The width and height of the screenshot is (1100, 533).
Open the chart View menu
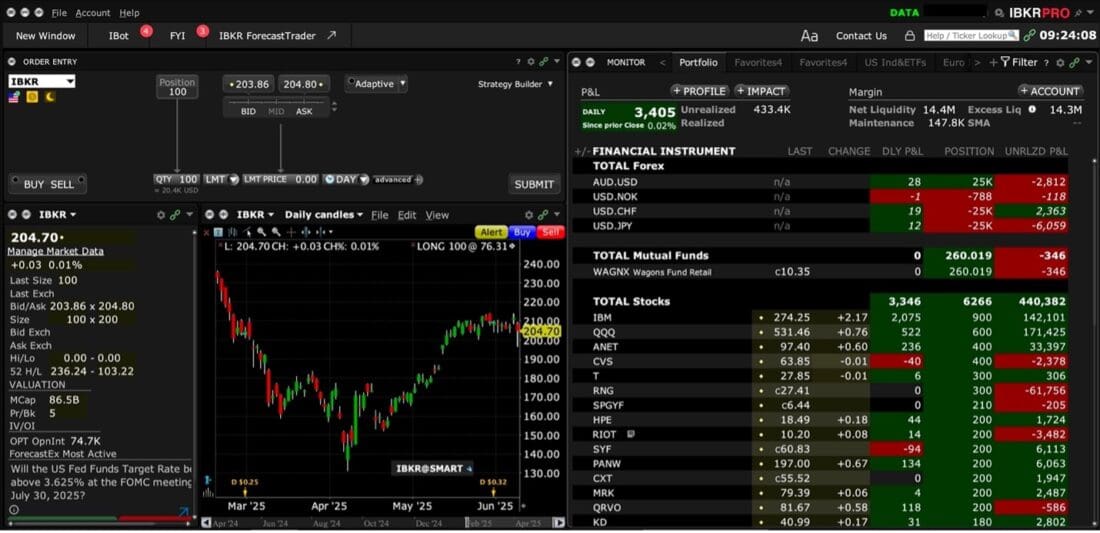(x=437, y=215)
